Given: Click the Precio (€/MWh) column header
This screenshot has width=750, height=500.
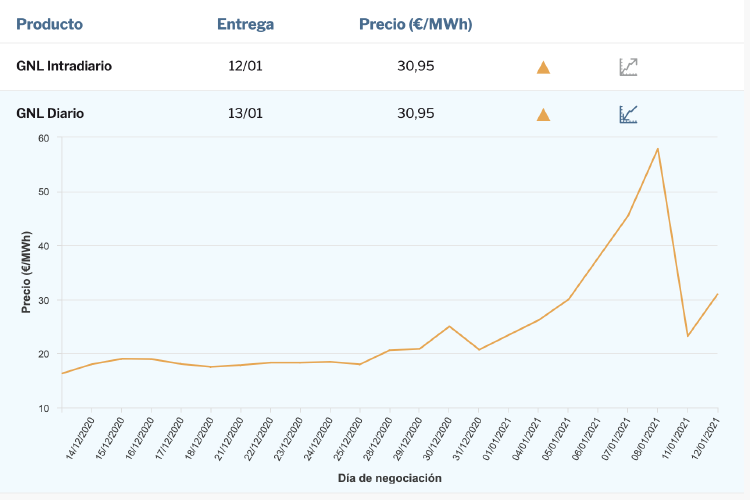Looking at the screenshot, I should point(415,24).
